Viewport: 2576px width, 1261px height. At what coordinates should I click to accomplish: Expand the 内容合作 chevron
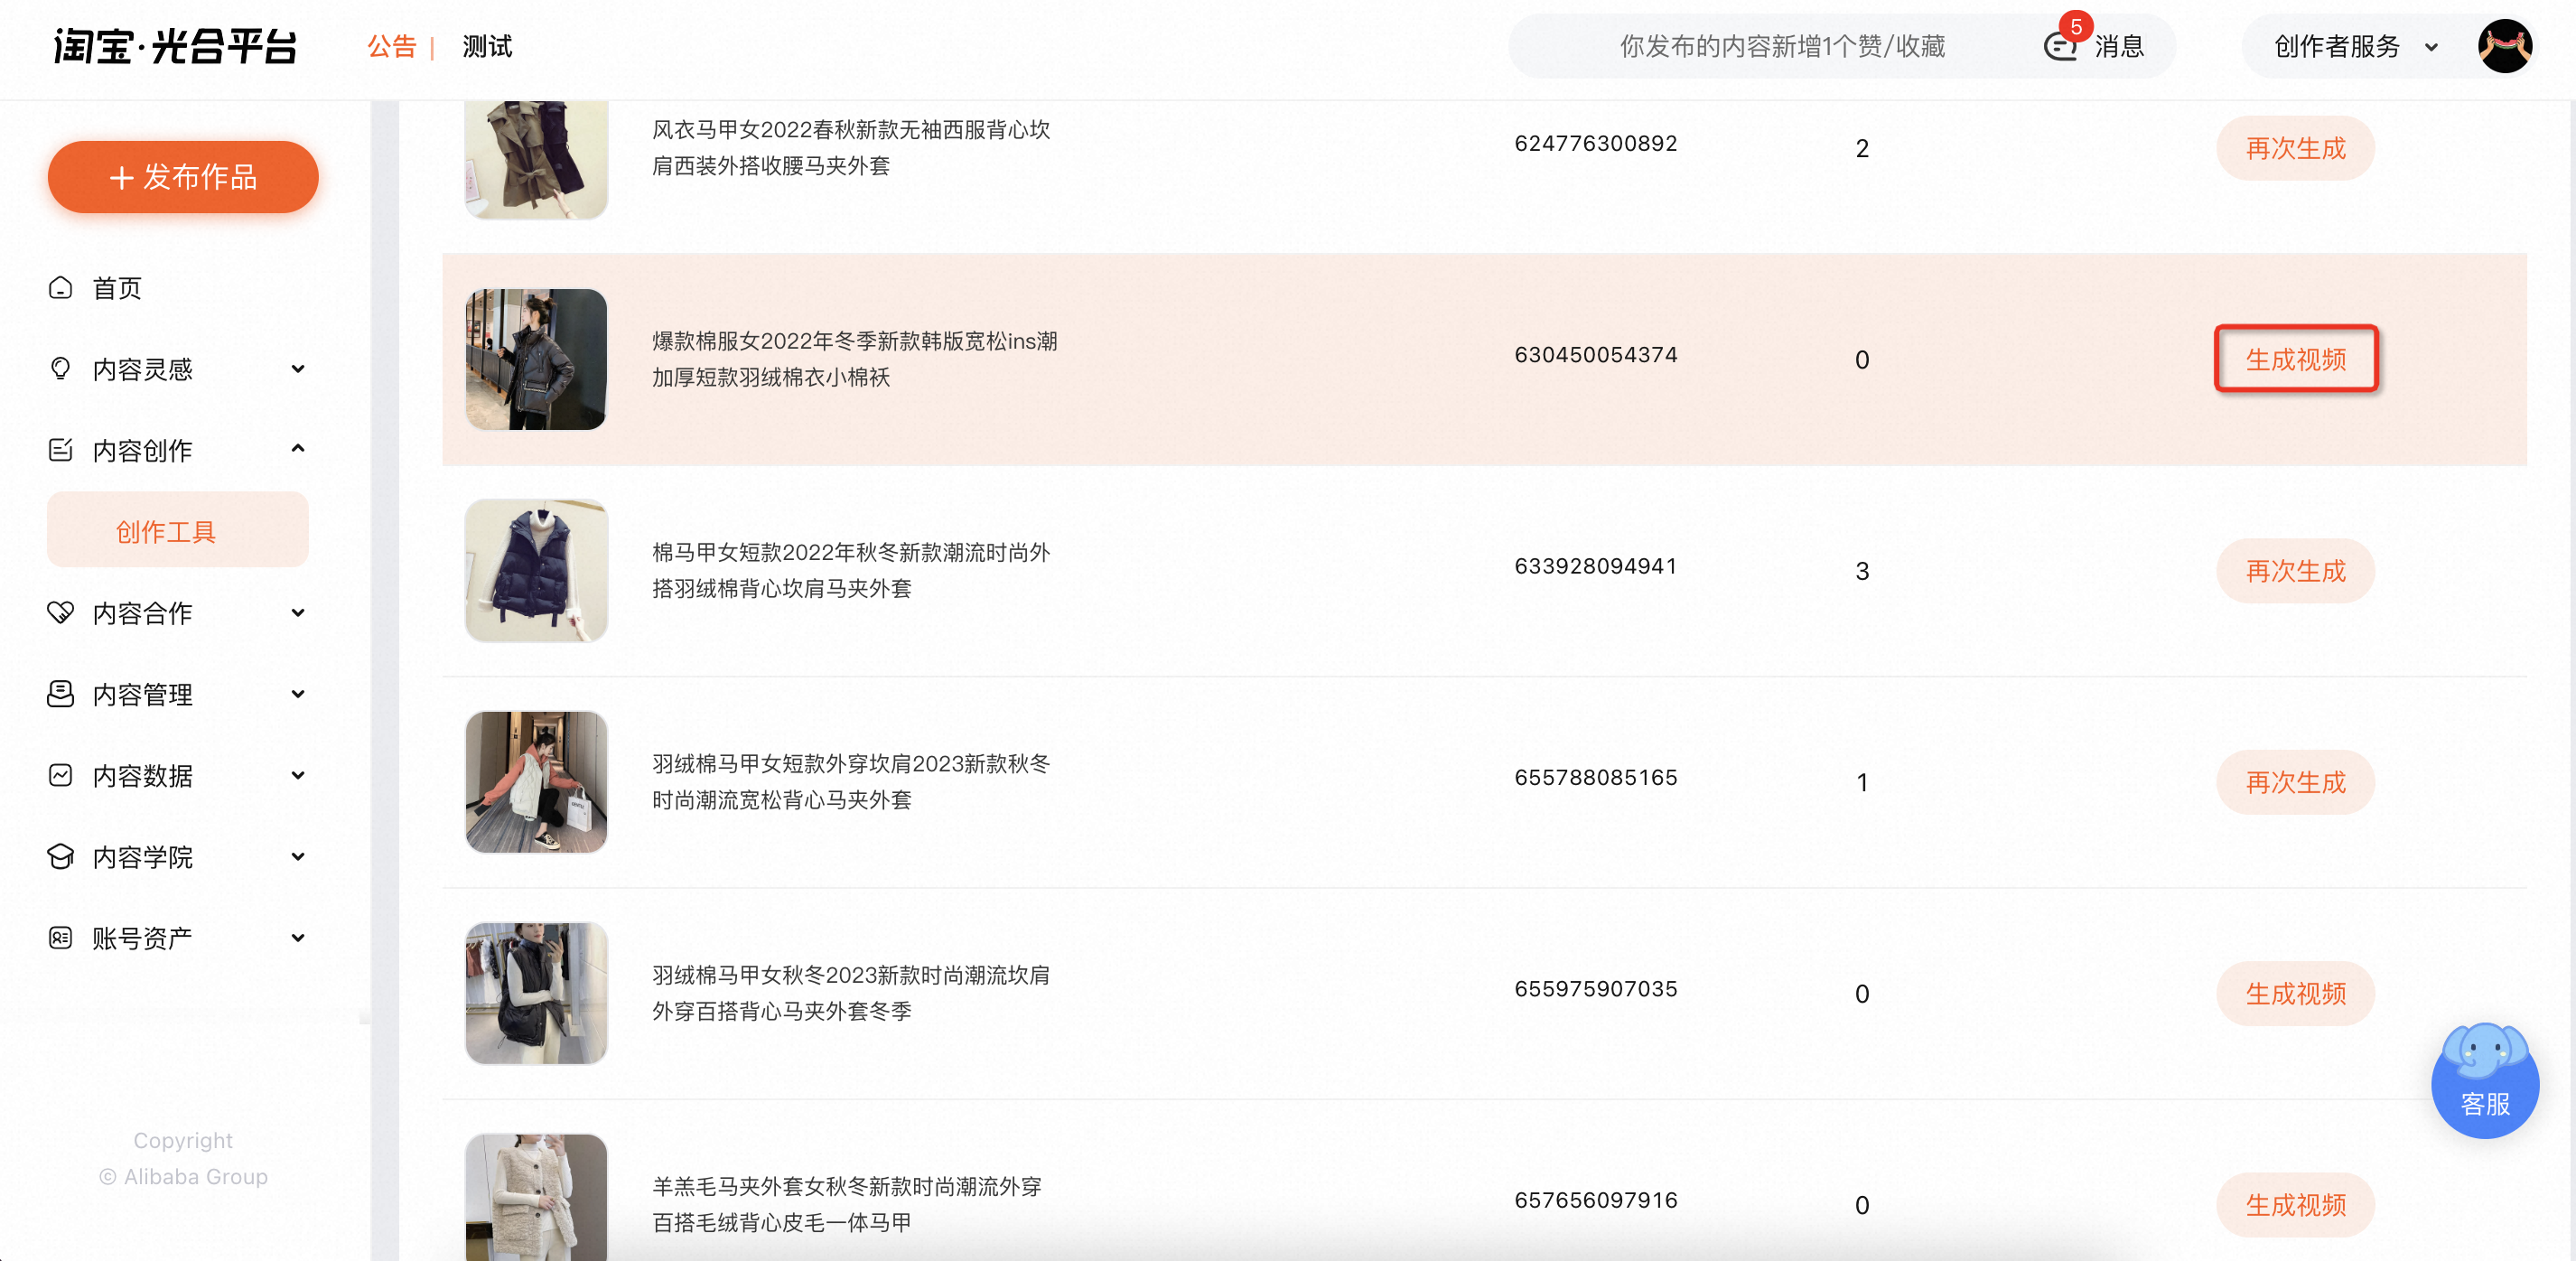(298, 612)
